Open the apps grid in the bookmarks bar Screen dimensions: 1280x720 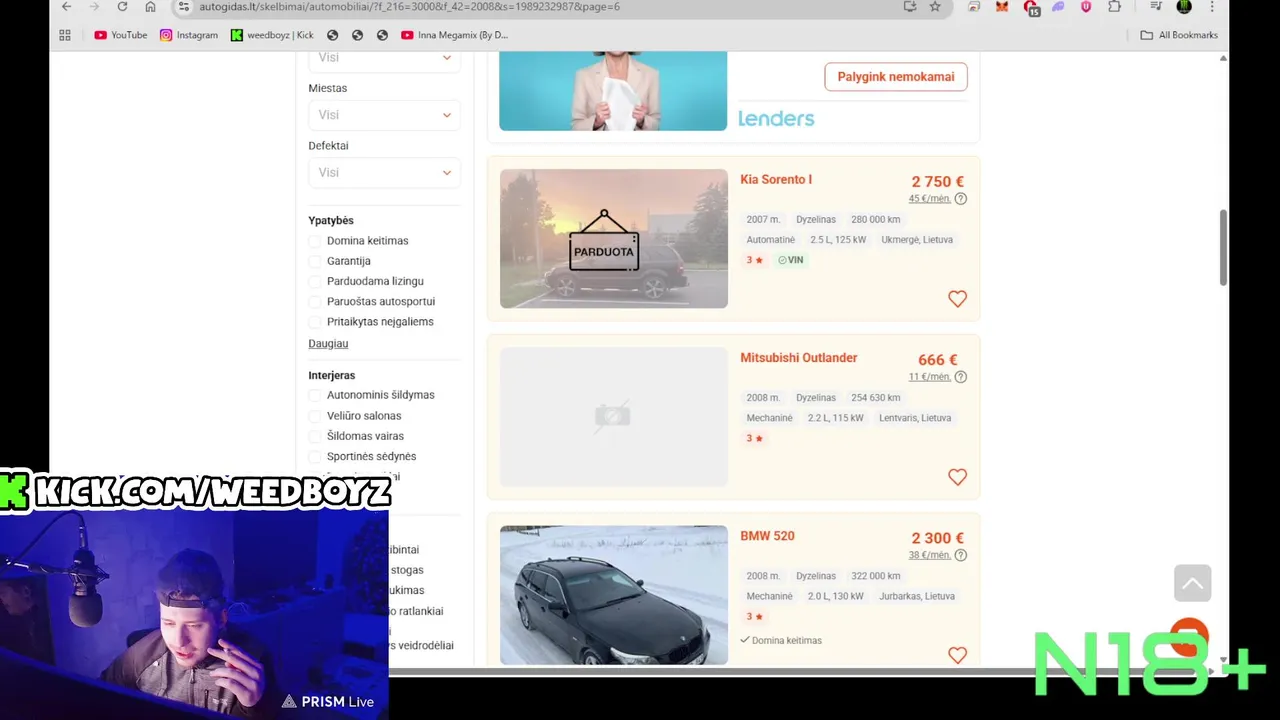coord(65,35)
